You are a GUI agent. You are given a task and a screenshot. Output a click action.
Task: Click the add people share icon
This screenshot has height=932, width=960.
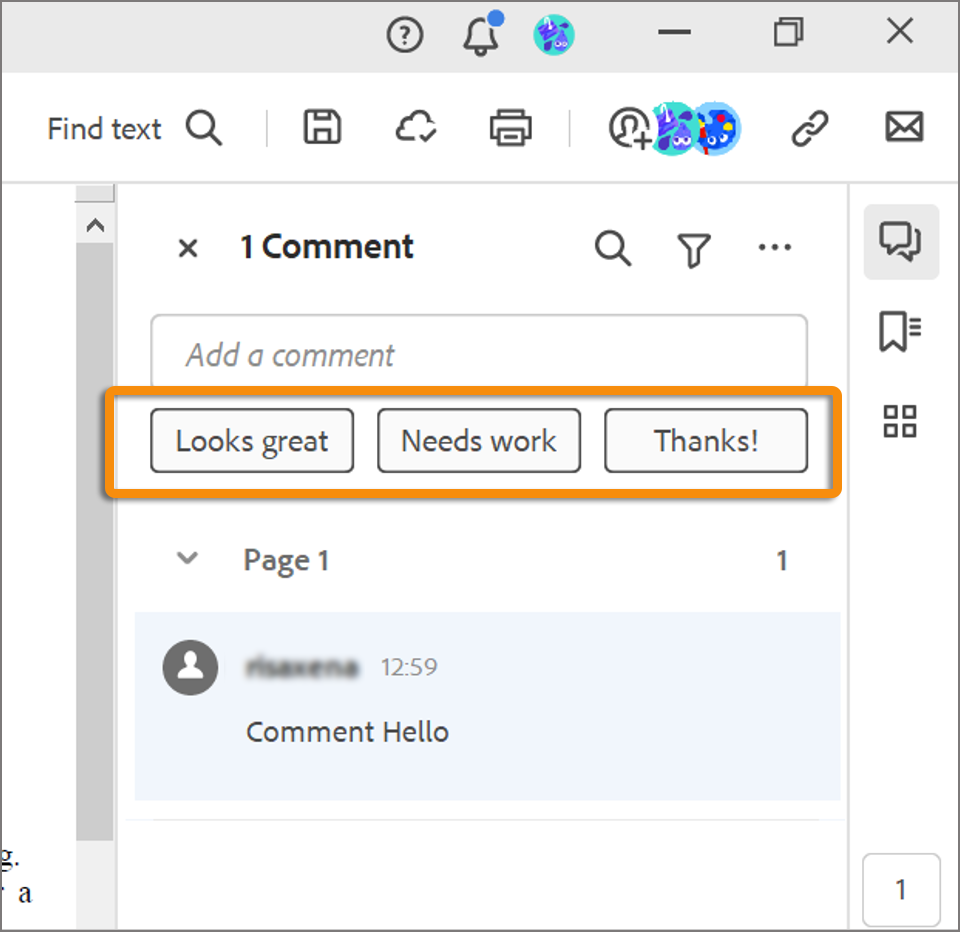628,129
